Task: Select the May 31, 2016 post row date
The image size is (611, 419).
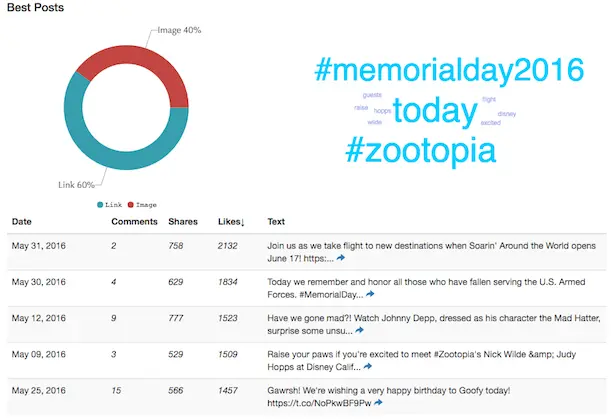Action: click(36, 245)
